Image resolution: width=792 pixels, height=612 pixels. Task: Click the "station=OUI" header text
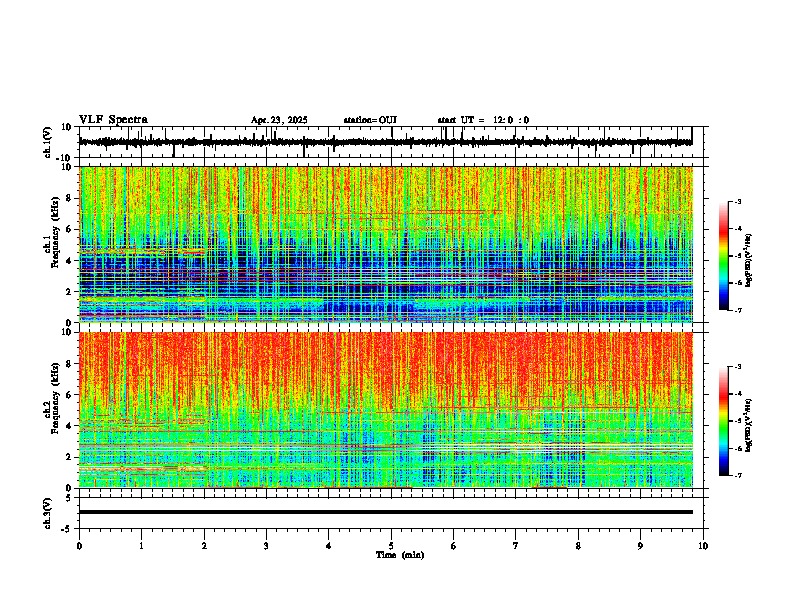click(x=370, y=120)
